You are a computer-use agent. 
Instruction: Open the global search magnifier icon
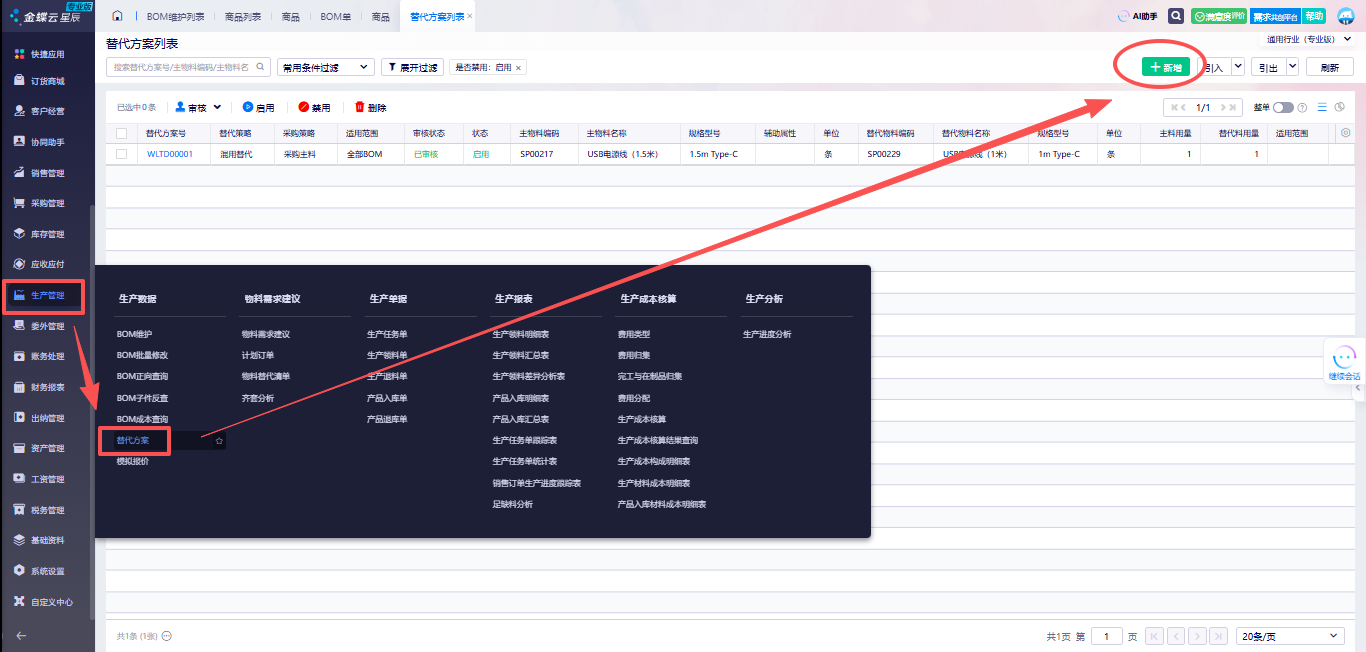point(1176,16)
